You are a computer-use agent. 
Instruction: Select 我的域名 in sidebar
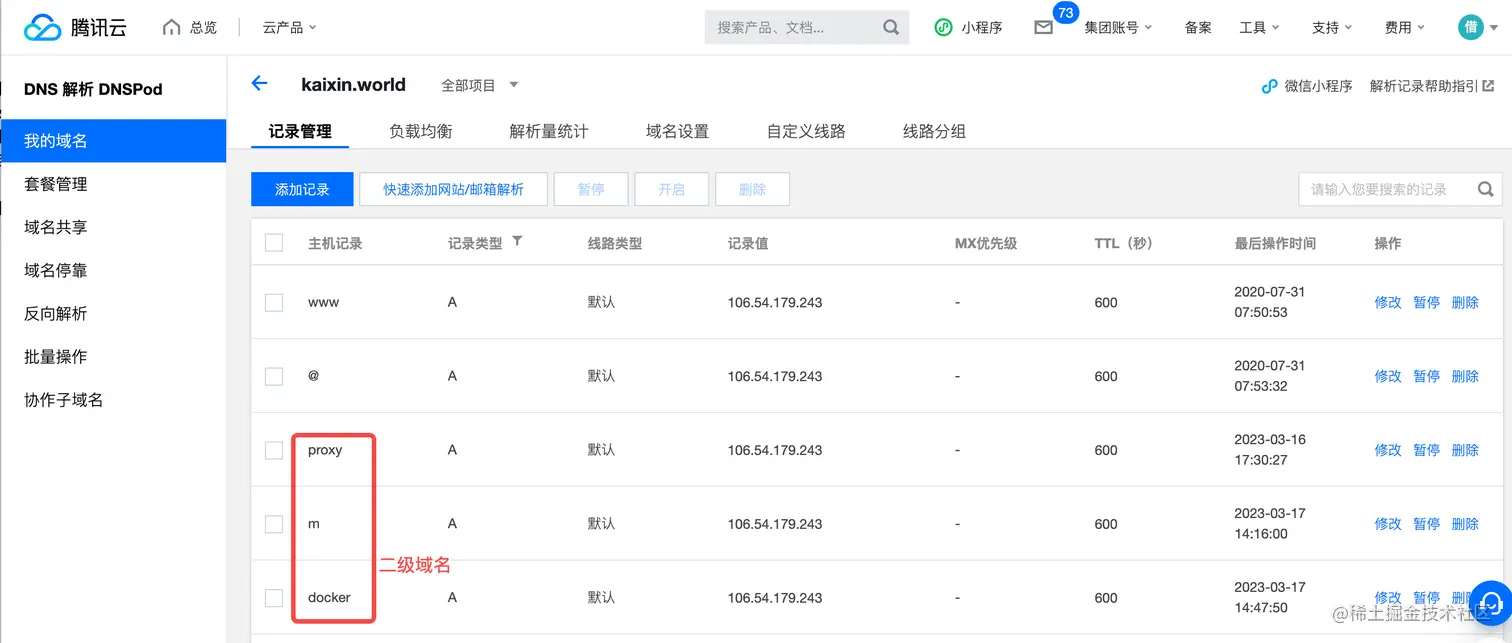pyautogui.click(x=113, y=141)
